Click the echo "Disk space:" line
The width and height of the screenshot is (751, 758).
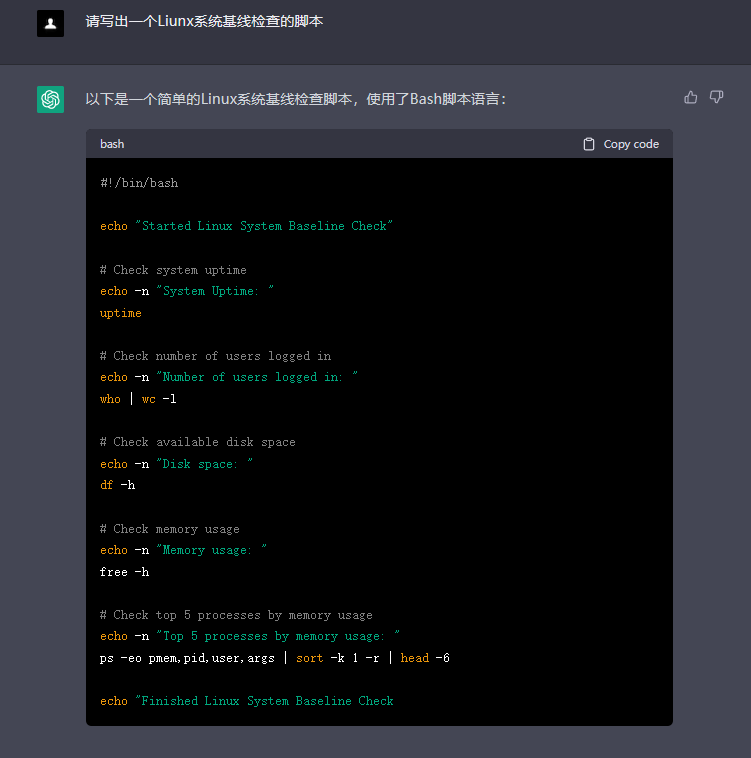click(176, 464)
